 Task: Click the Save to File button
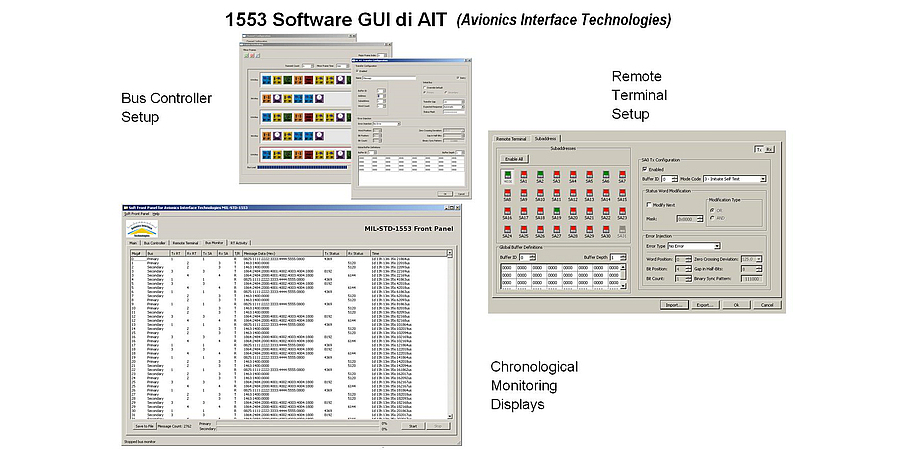(x=145, y=426)
